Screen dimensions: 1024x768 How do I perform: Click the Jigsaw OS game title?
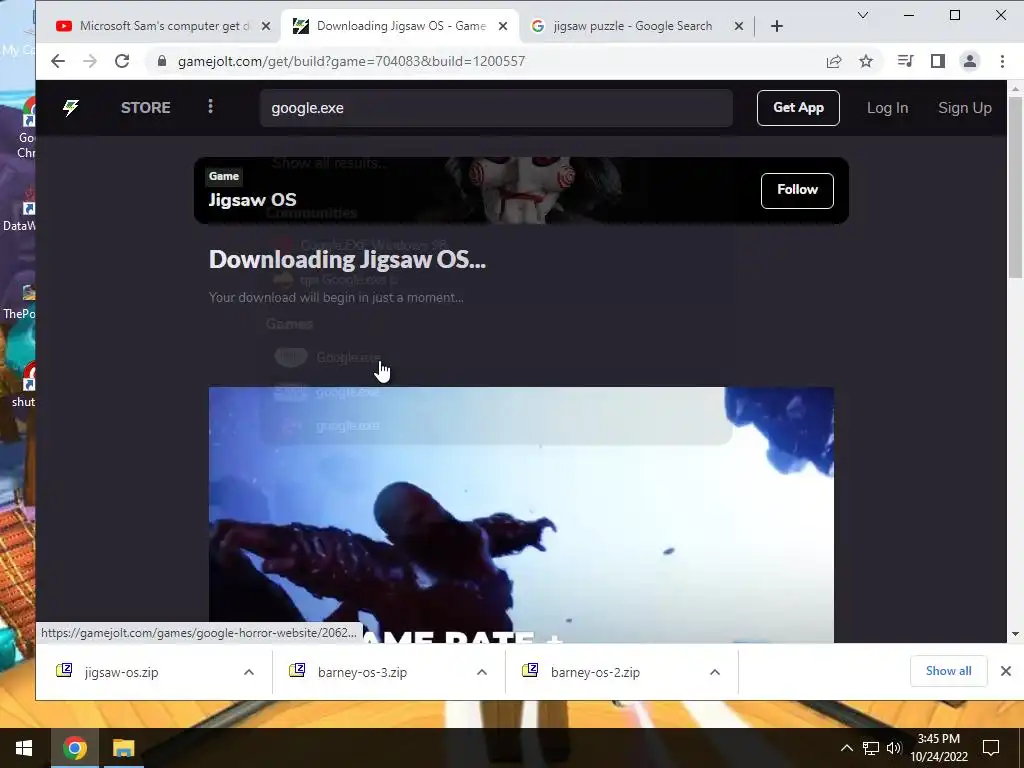(x=252, y=200)
